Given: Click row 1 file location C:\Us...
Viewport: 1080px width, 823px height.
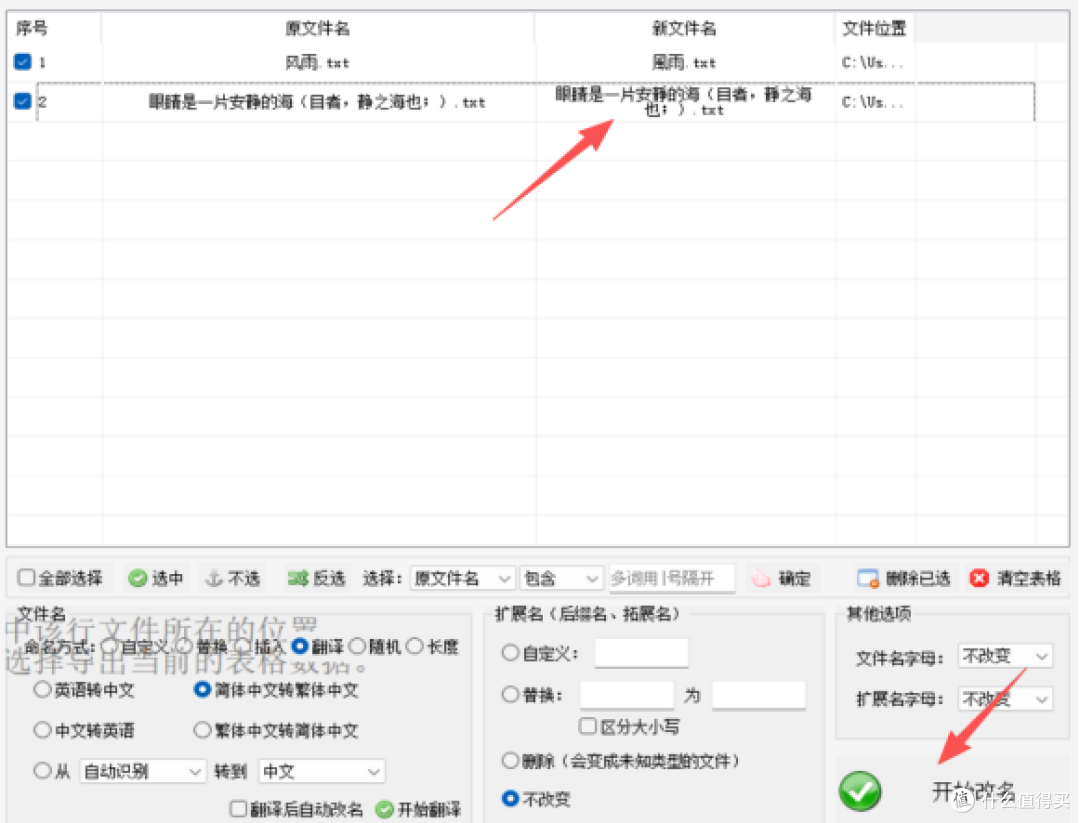Looking at the screenshot, I should click(x=873, y=63).
